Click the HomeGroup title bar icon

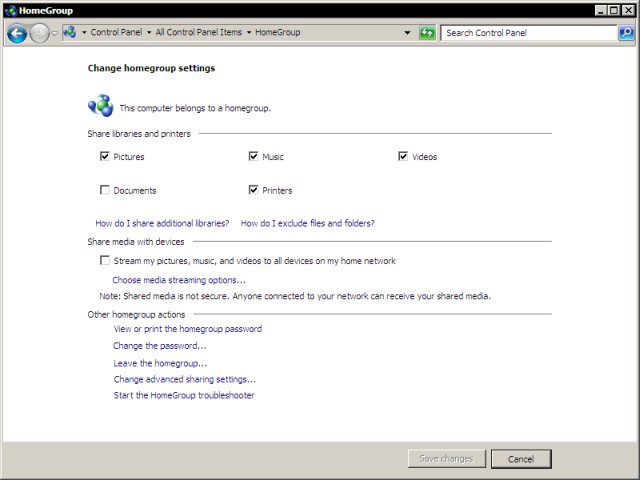(9, 10)
